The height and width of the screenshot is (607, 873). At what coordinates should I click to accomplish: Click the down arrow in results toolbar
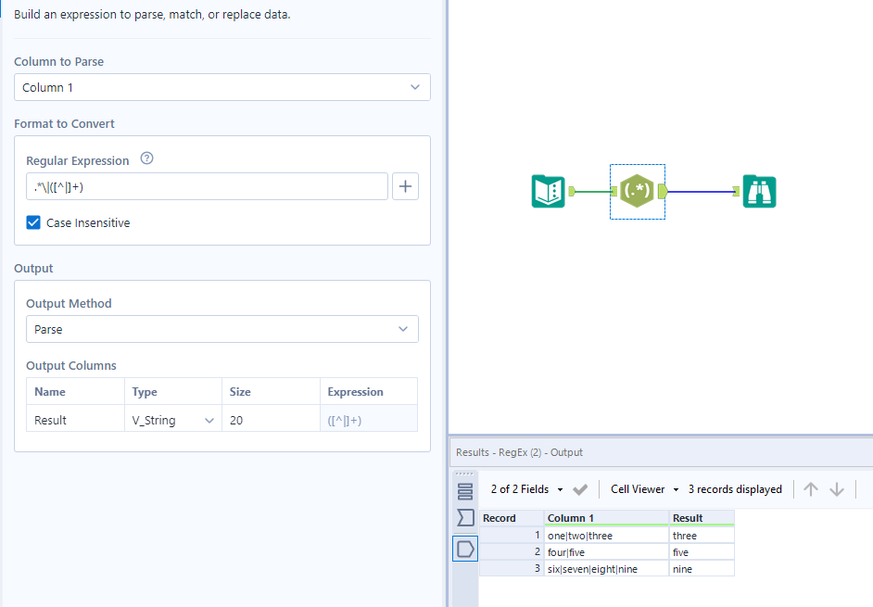(x=836, y=489)
